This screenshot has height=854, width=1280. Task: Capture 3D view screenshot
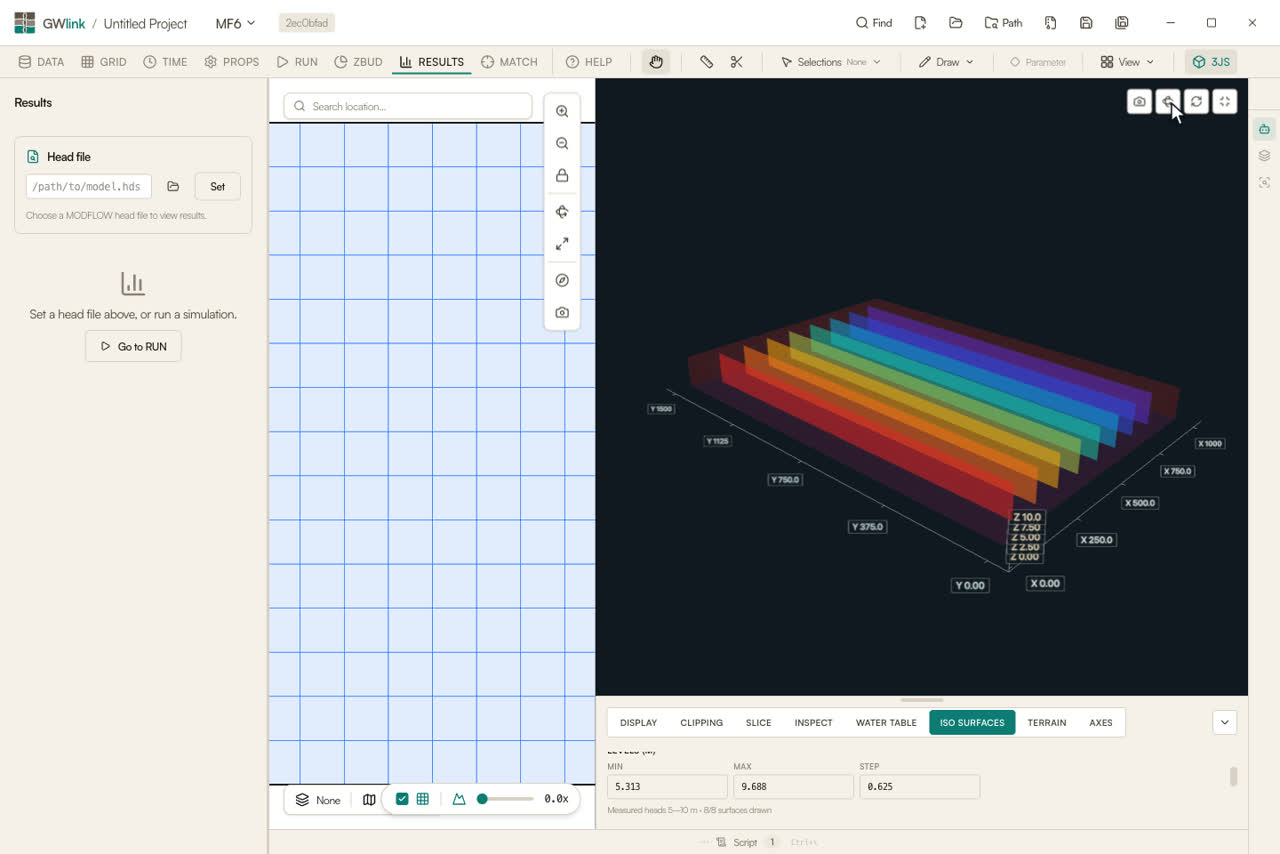click(1139, 102)
